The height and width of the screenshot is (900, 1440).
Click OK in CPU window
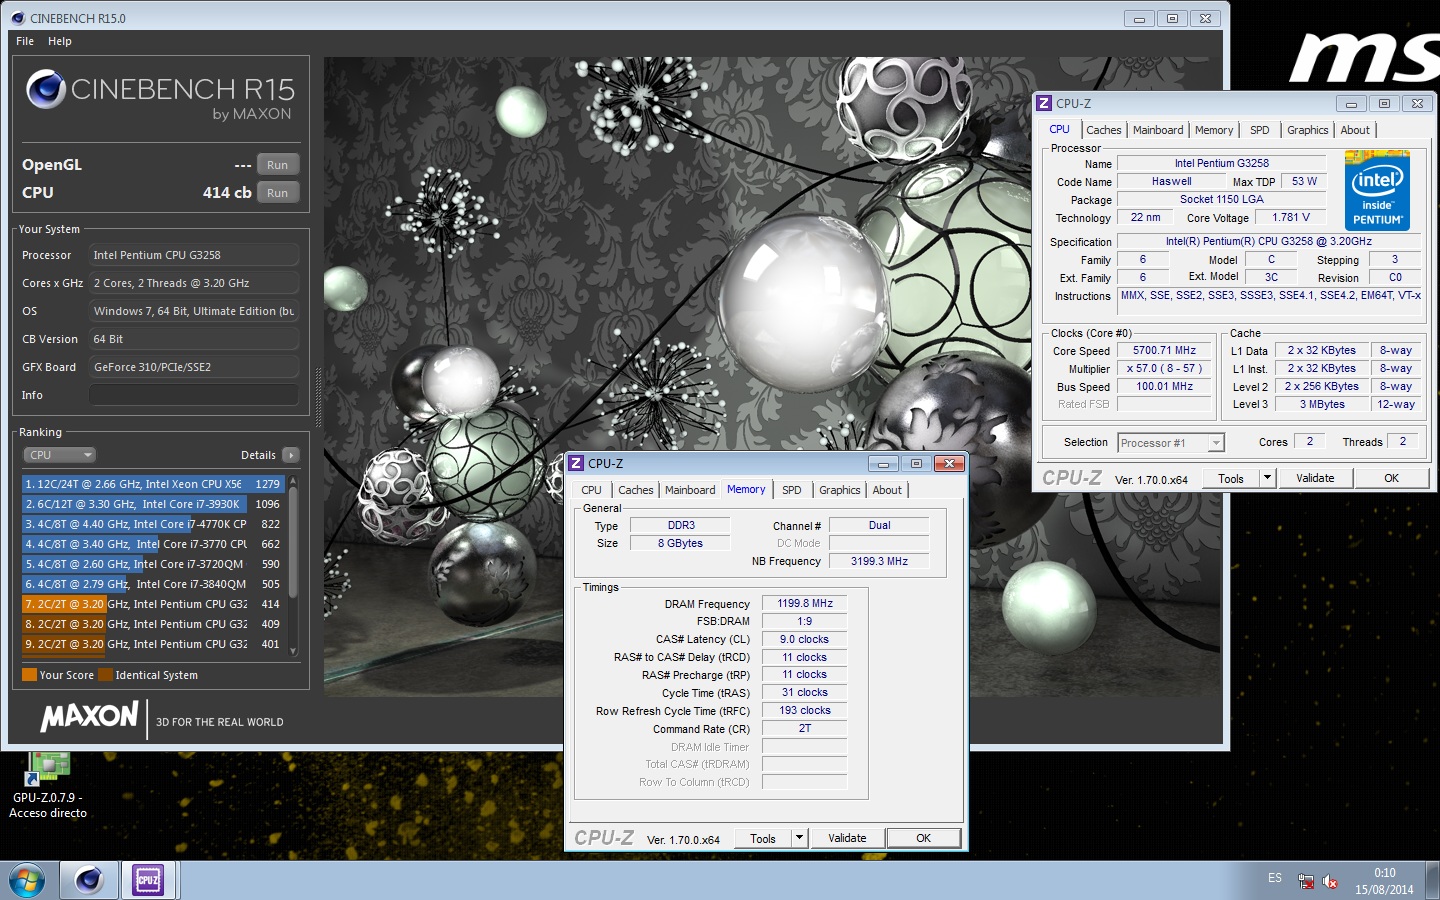(1392, 478)
